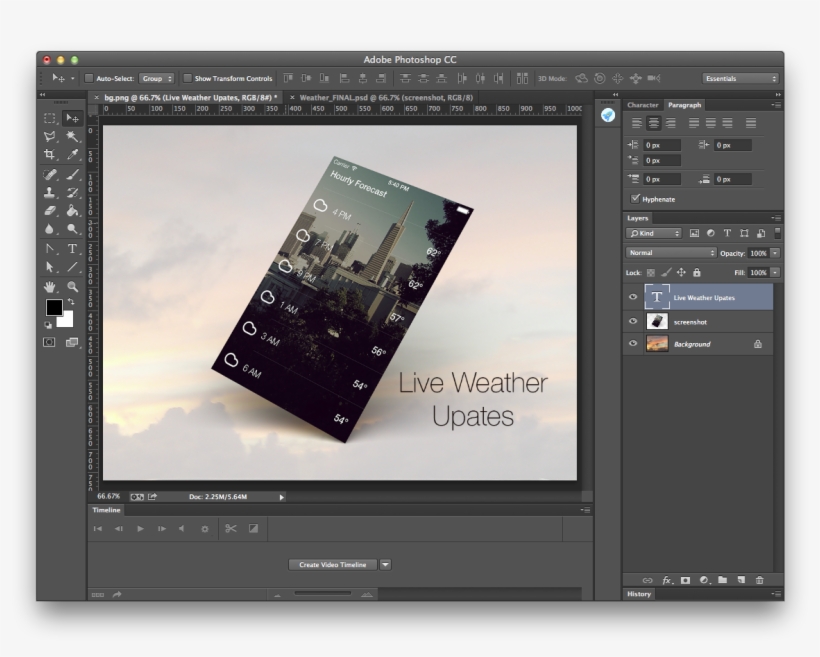
Task: Select the Clone Stamp tool
Action: (49, 192)
